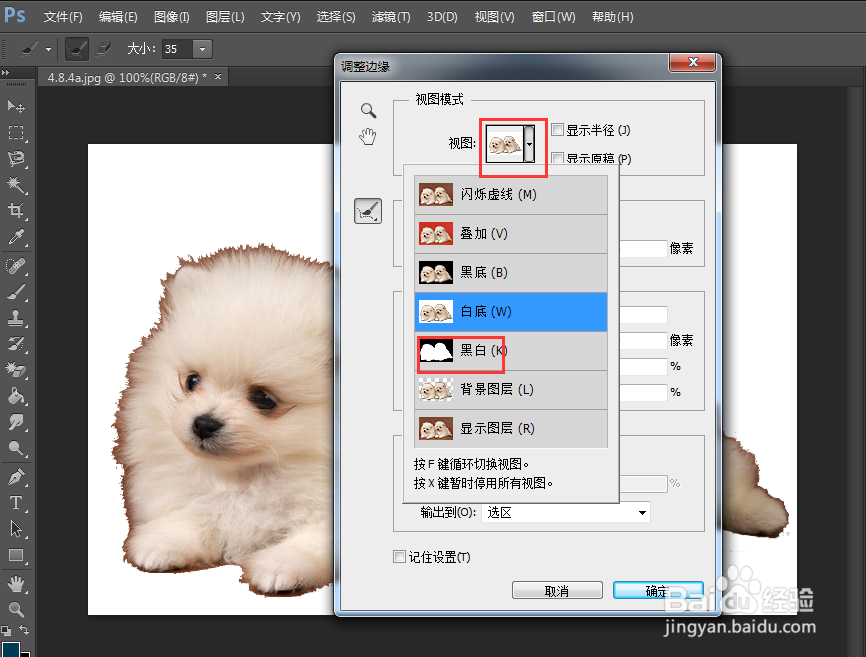Open the 输出到 dropdown
Image resolution: width=866 pixels, height=657 pixels.
(x=566, y=512)
